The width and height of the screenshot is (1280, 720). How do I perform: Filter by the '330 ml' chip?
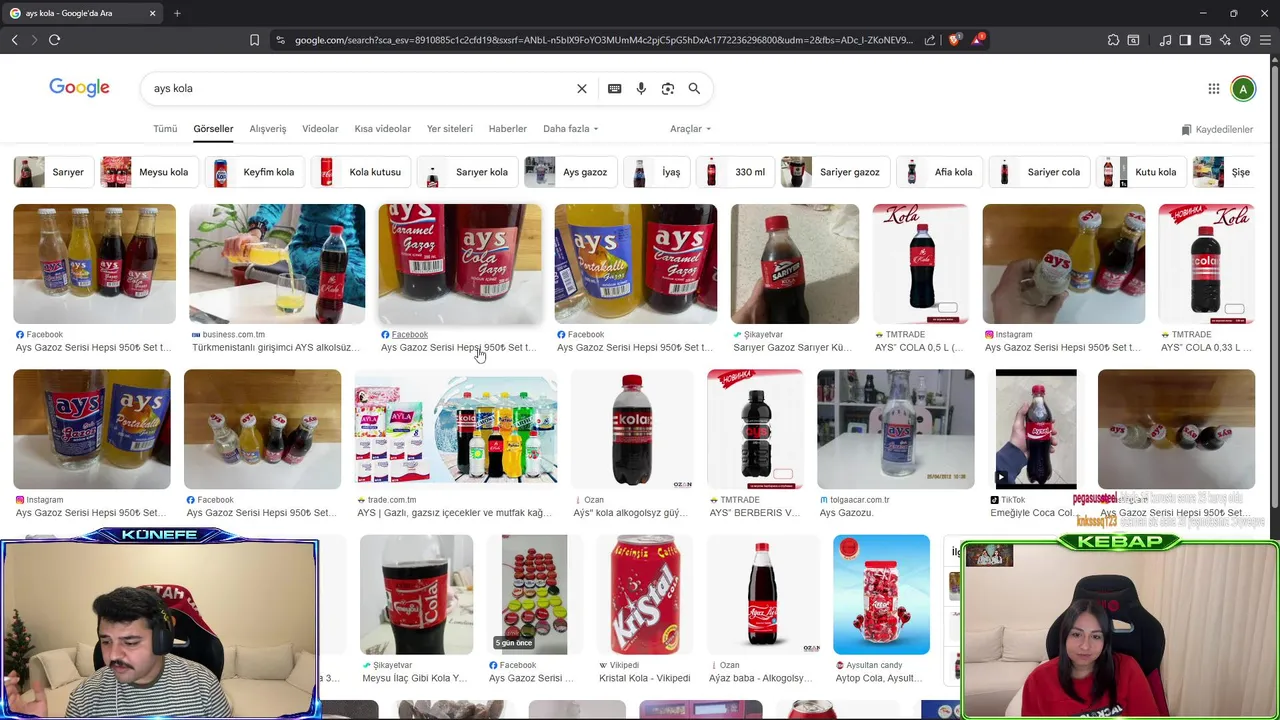pos(735,172)
